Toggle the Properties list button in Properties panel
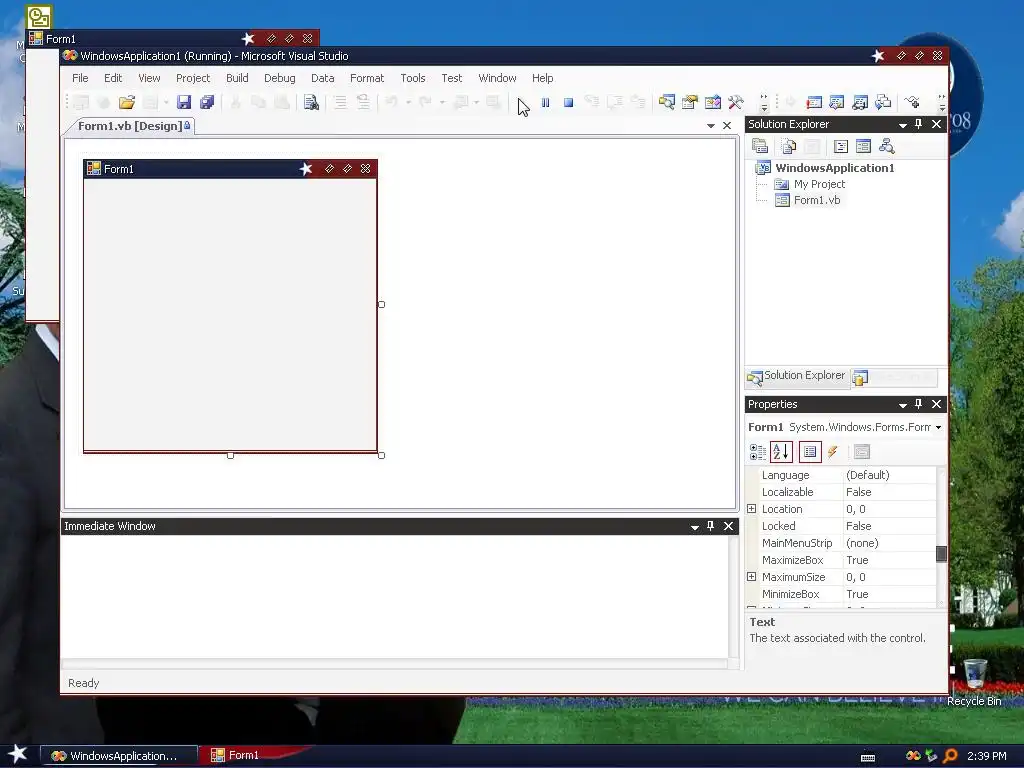The image size is (1024, 768). pyautogui.click(x=810, y=451)
